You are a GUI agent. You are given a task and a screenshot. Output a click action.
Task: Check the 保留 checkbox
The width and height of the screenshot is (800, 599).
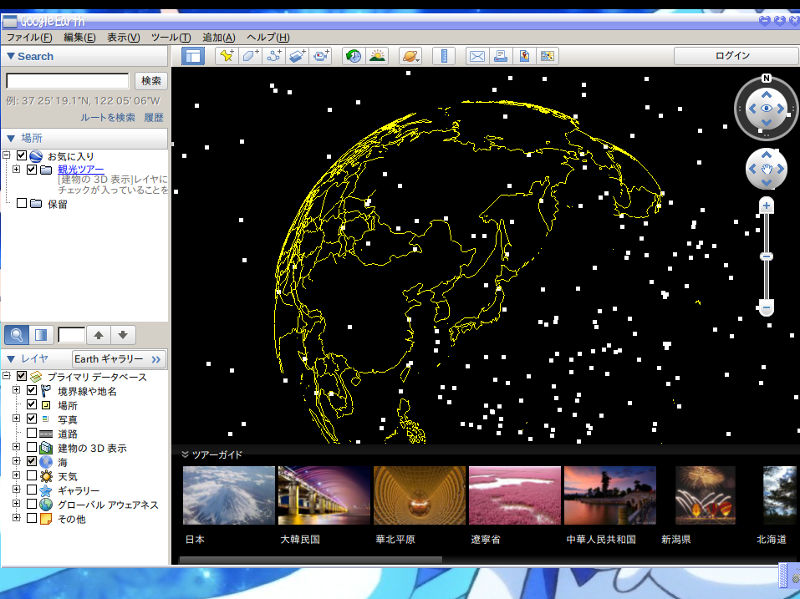point(21,203)
